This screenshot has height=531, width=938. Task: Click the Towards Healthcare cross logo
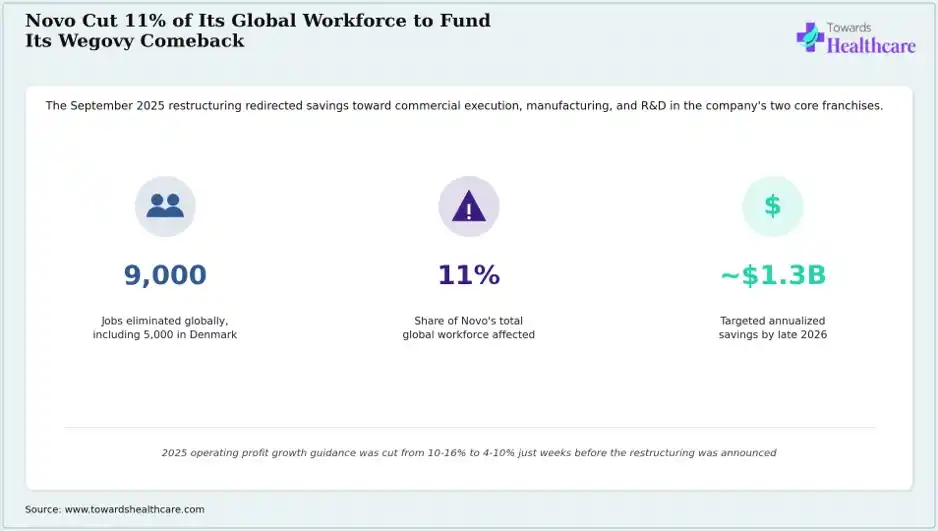tap(810, 37)
